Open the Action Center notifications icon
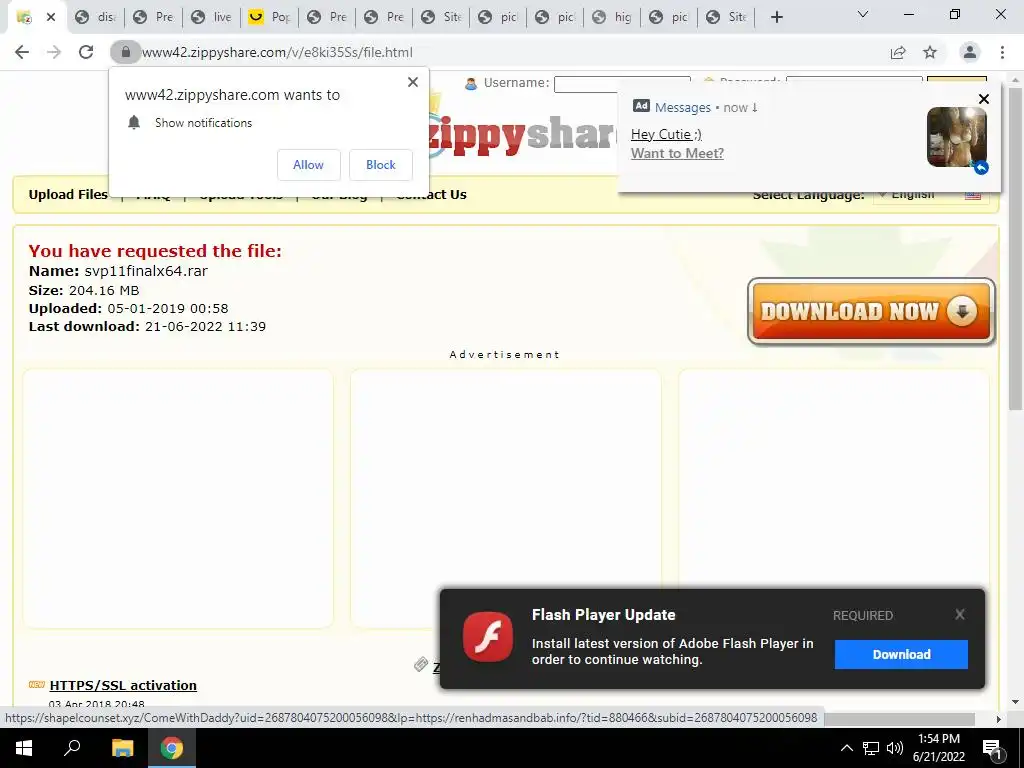 pyautogui.click(x=993, y=748)
